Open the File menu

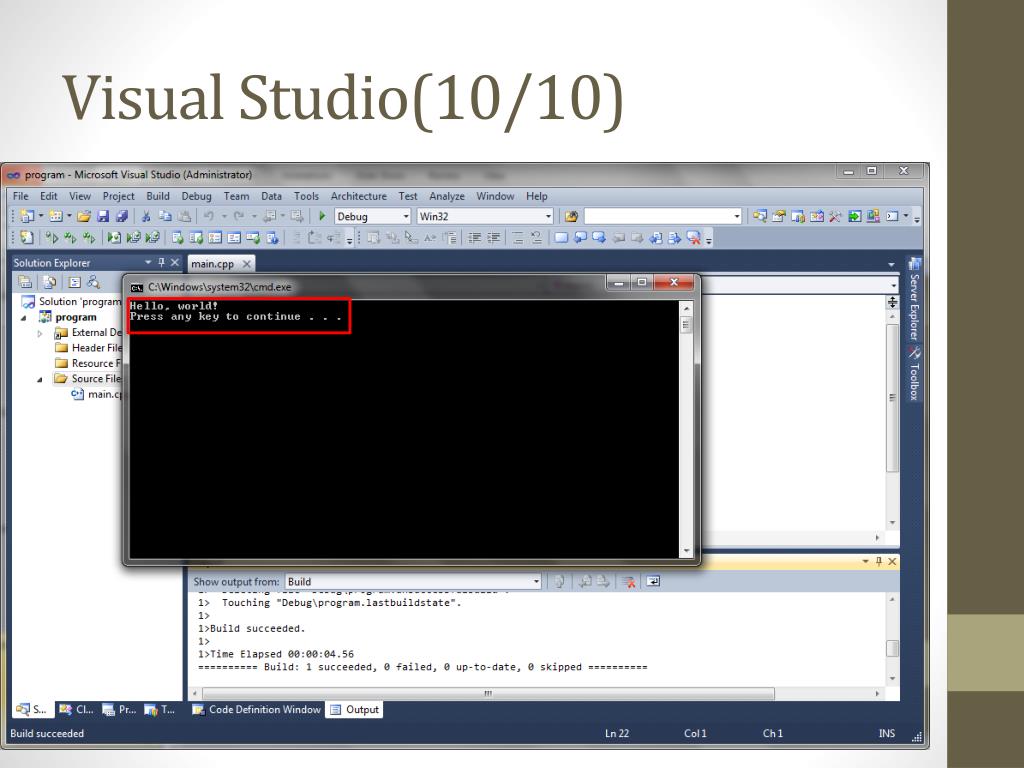tap(20, 196)
